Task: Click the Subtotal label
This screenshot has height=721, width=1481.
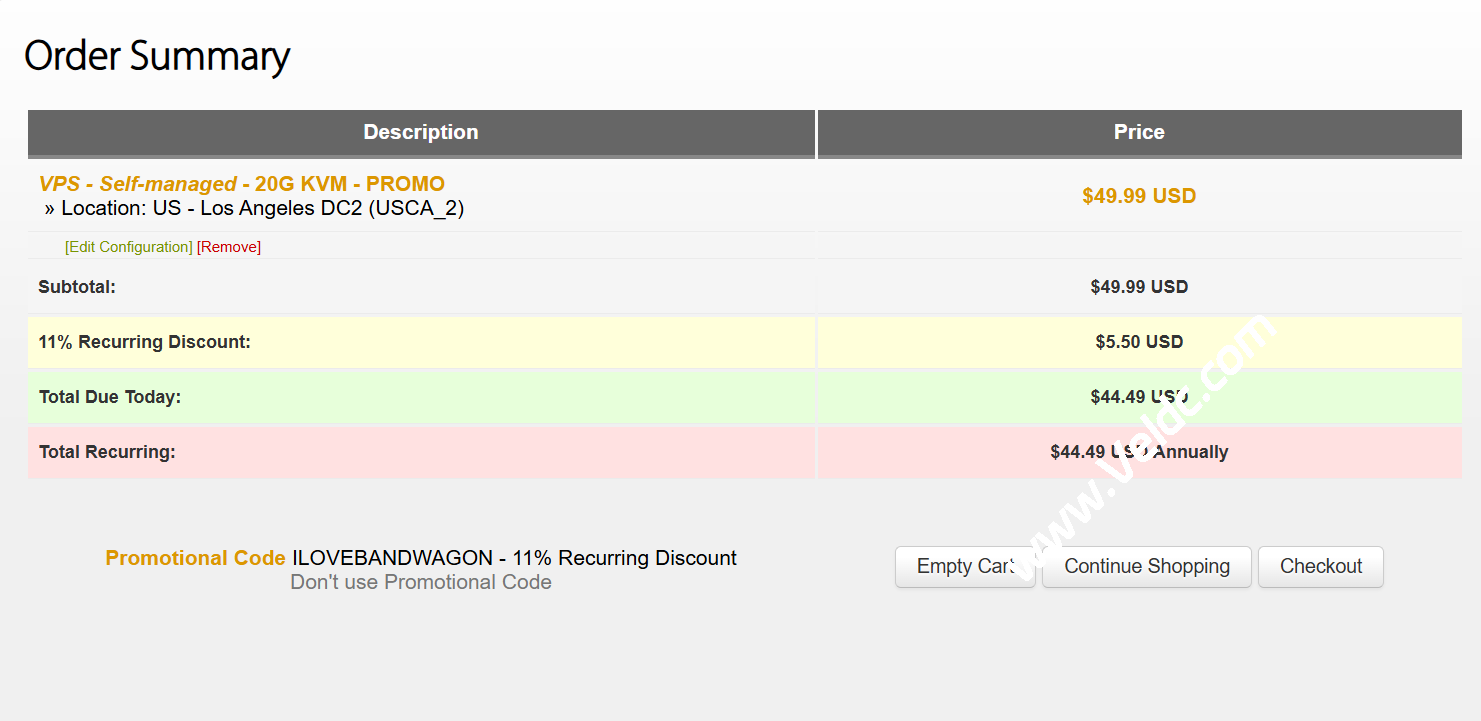Action: (77, 287)
